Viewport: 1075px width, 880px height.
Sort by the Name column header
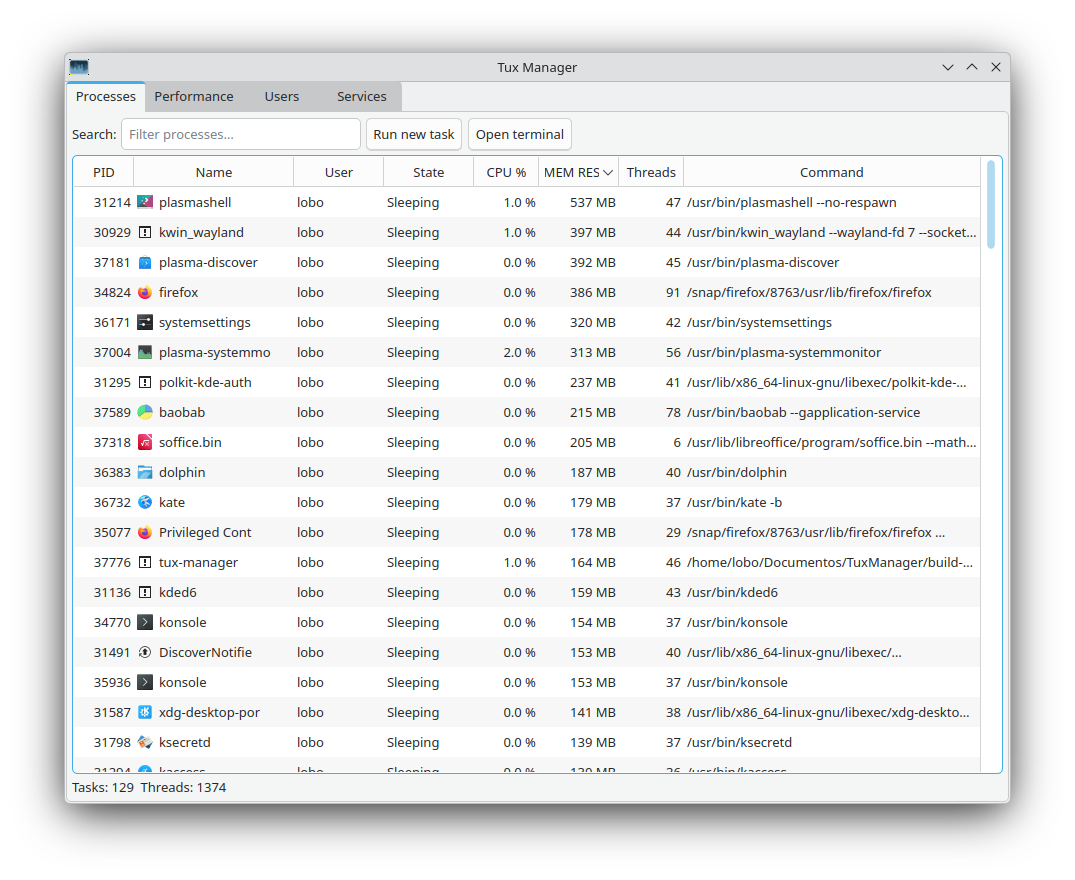click(214, 173)
